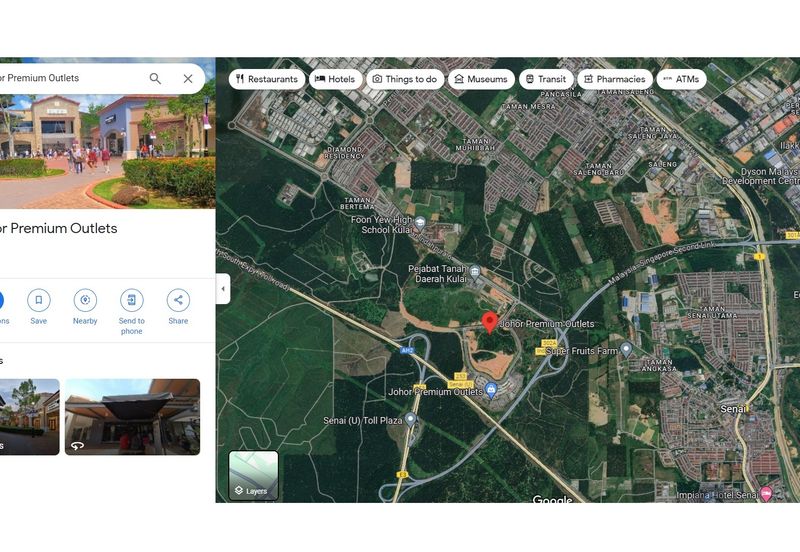The height and width of the screenshot is (552, 800).
Task: Select Foon Yew High School Kulai marker
Action: coord(420,222)
